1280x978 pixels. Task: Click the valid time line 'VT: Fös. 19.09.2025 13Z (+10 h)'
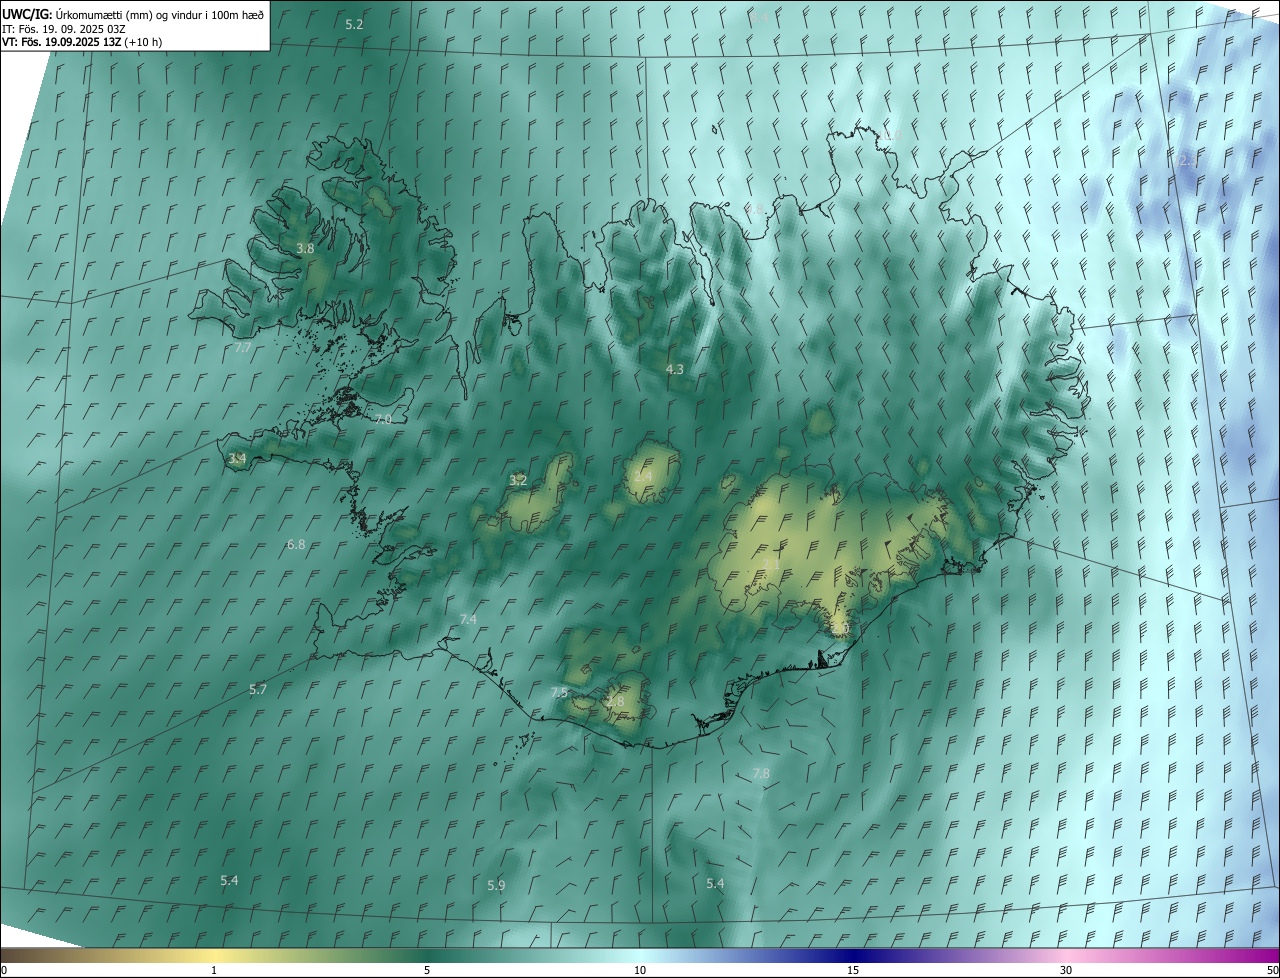click(82, 42)
